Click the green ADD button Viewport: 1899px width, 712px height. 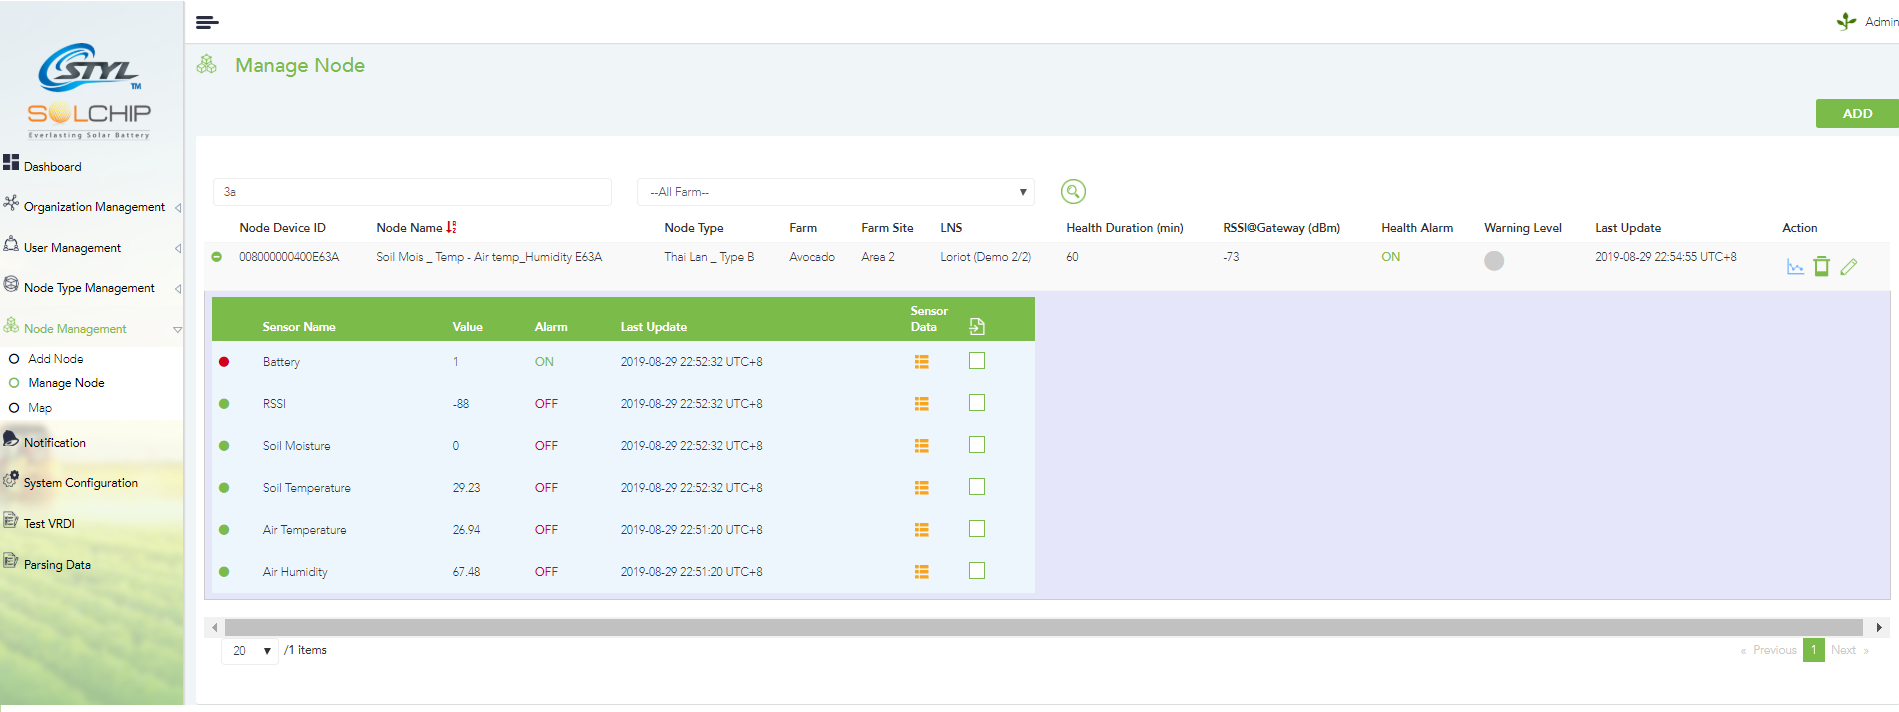coord(1856,114)
